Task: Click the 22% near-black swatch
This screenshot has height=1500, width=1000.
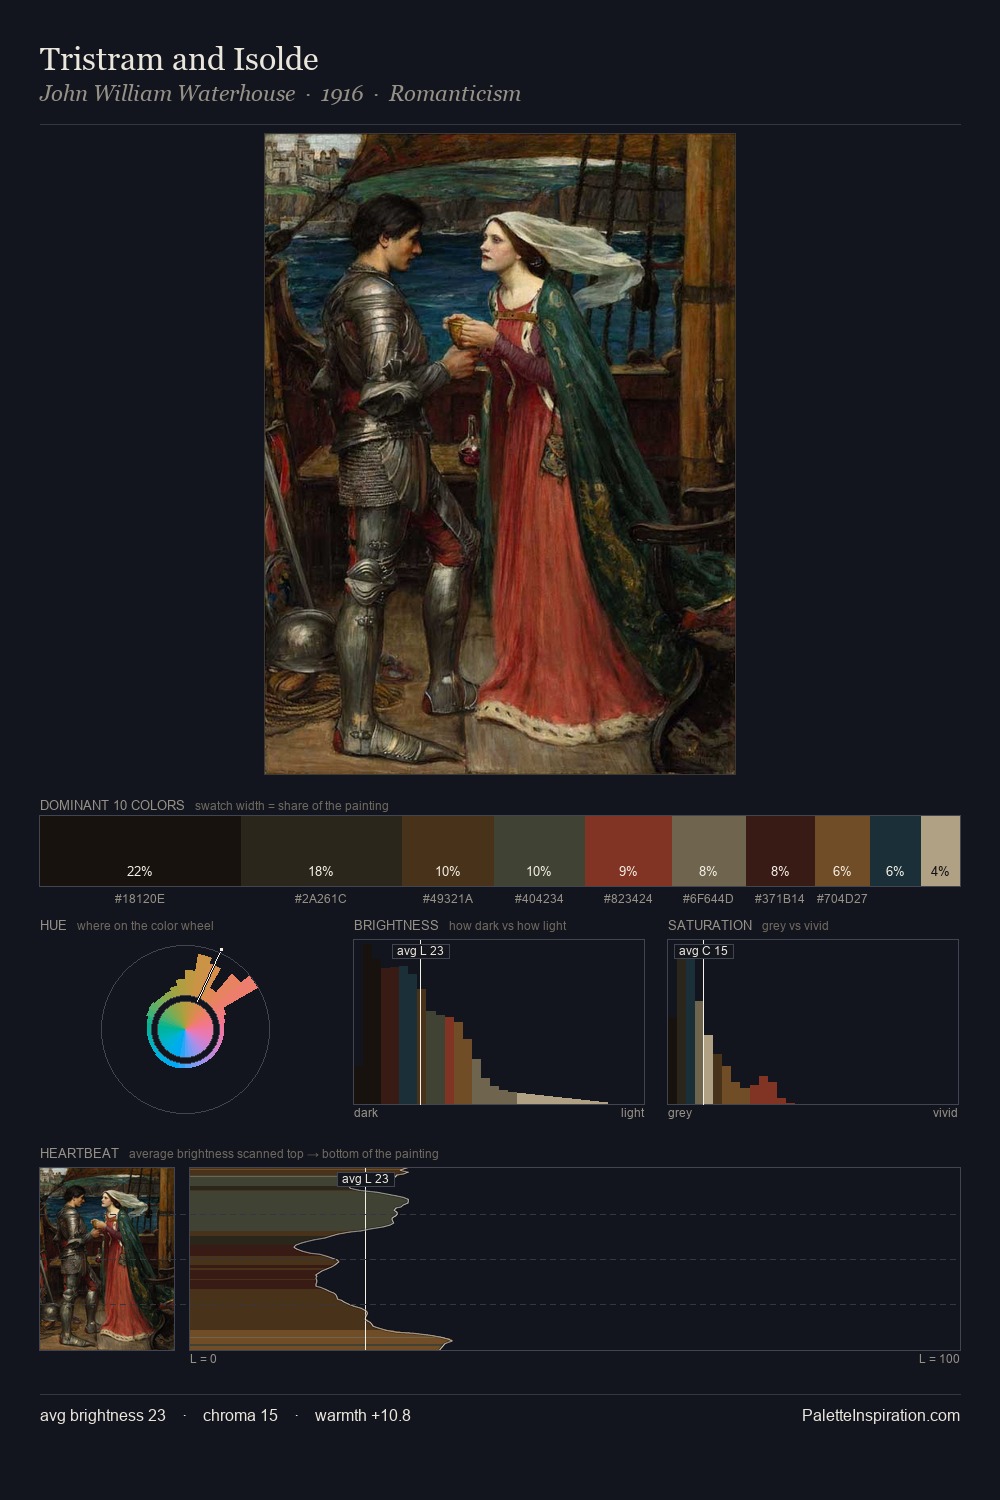Action: [x=140, y=851]
